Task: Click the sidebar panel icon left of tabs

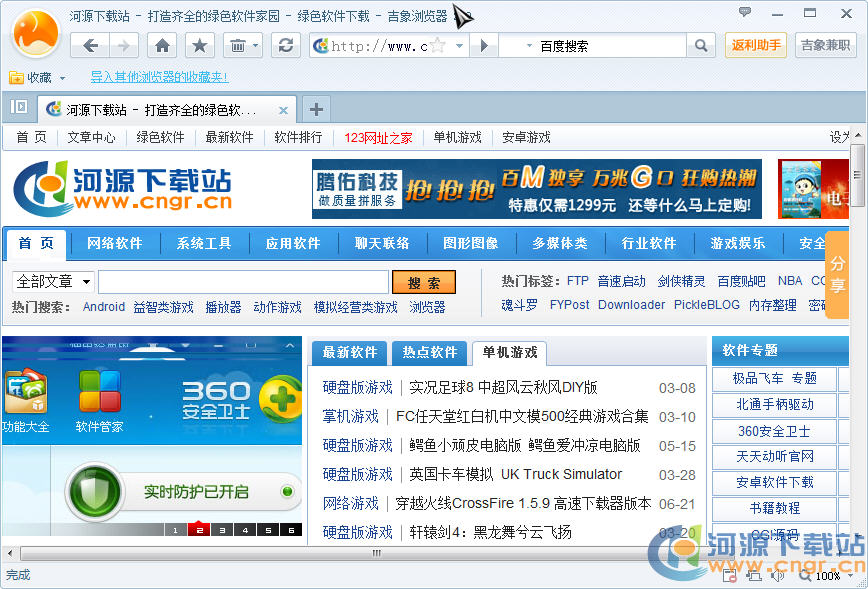Action: coord(18,107)
